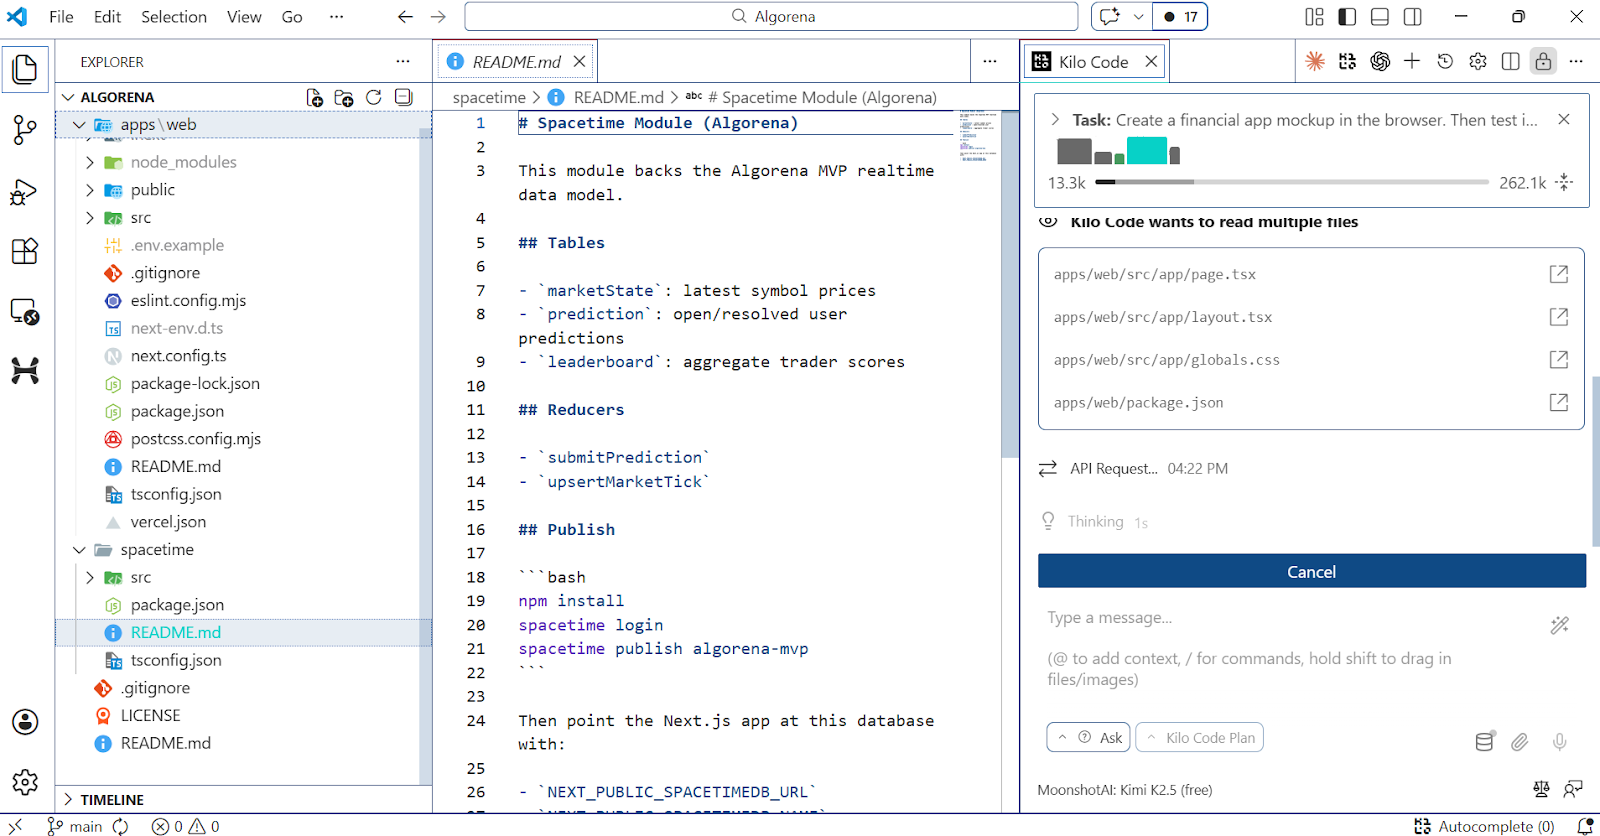Toggle the bottom panel layout button

pos(1380,17)
